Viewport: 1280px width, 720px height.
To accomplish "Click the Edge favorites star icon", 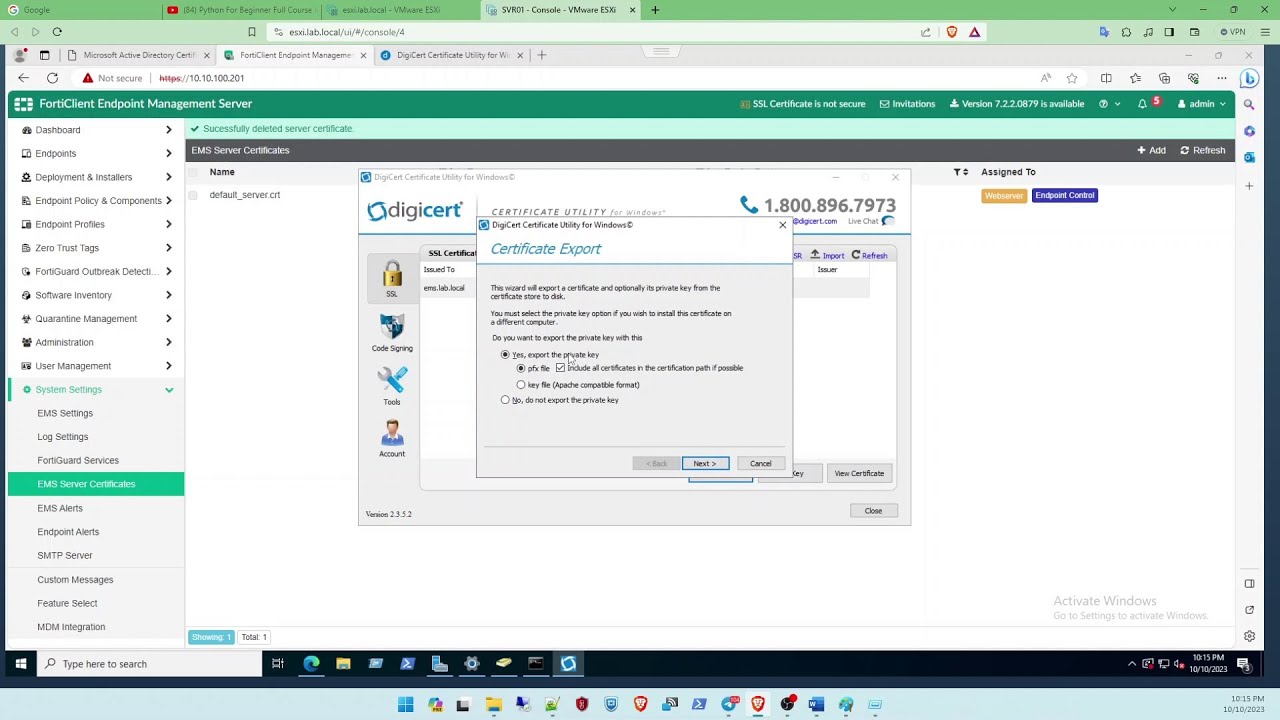I will (x=1072, y=78).
